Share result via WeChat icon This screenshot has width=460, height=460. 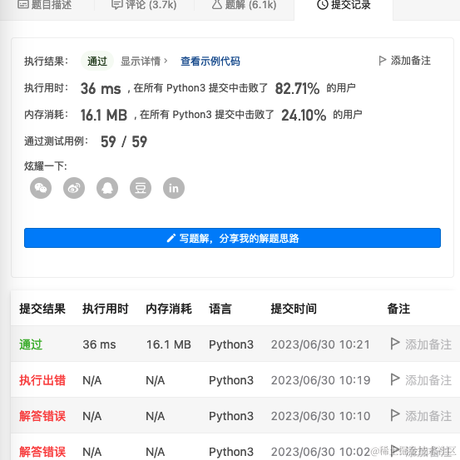point(41,188)
